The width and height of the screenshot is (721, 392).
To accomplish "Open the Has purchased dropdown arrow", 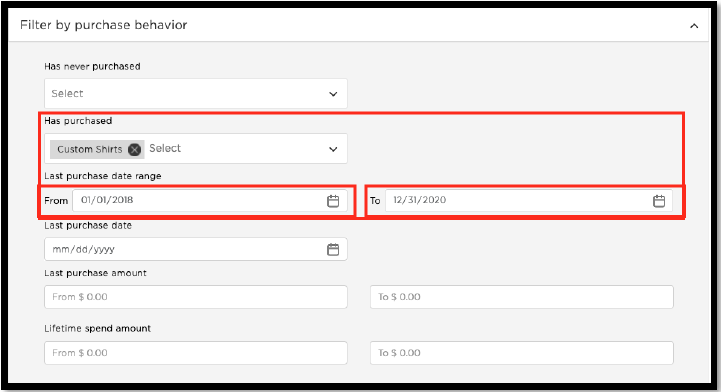I will click(x=333, y=149).
